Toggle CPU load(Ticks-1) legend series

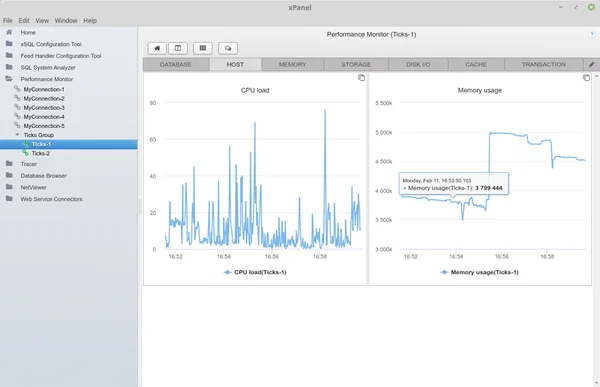(255, 272)
